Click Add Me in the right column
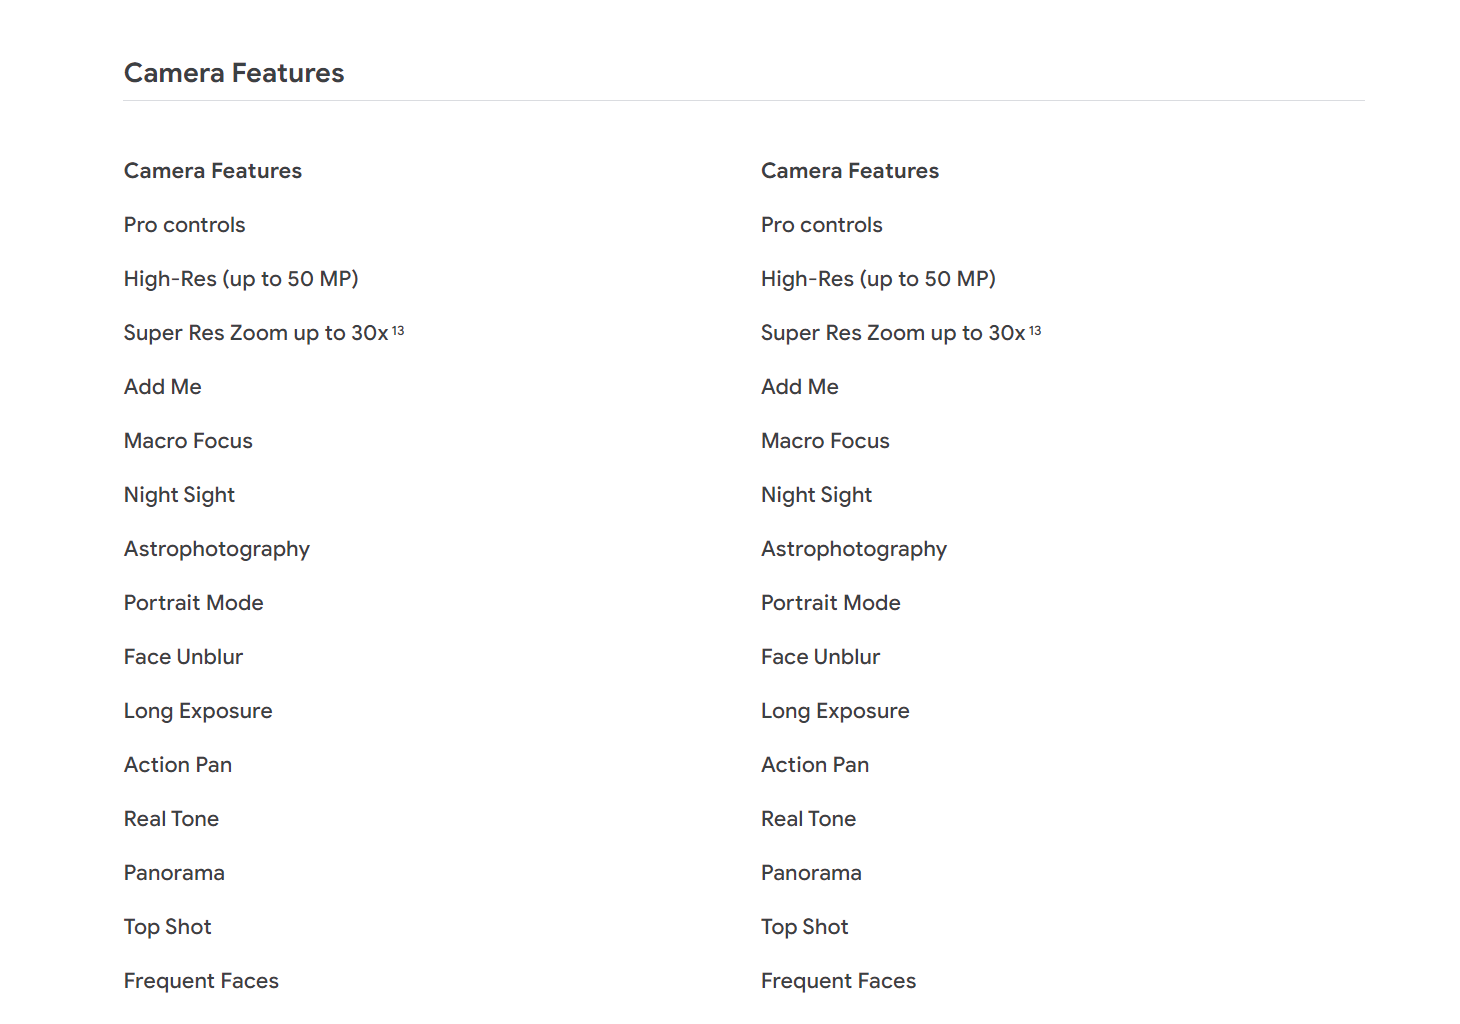 (x=800, y=387)
